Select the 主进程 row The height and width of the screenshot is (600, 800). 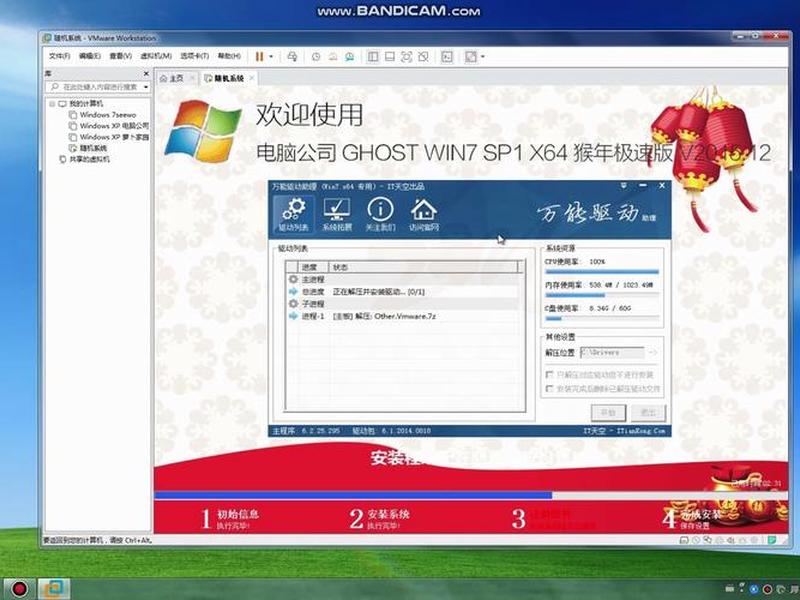pos(405,280)
